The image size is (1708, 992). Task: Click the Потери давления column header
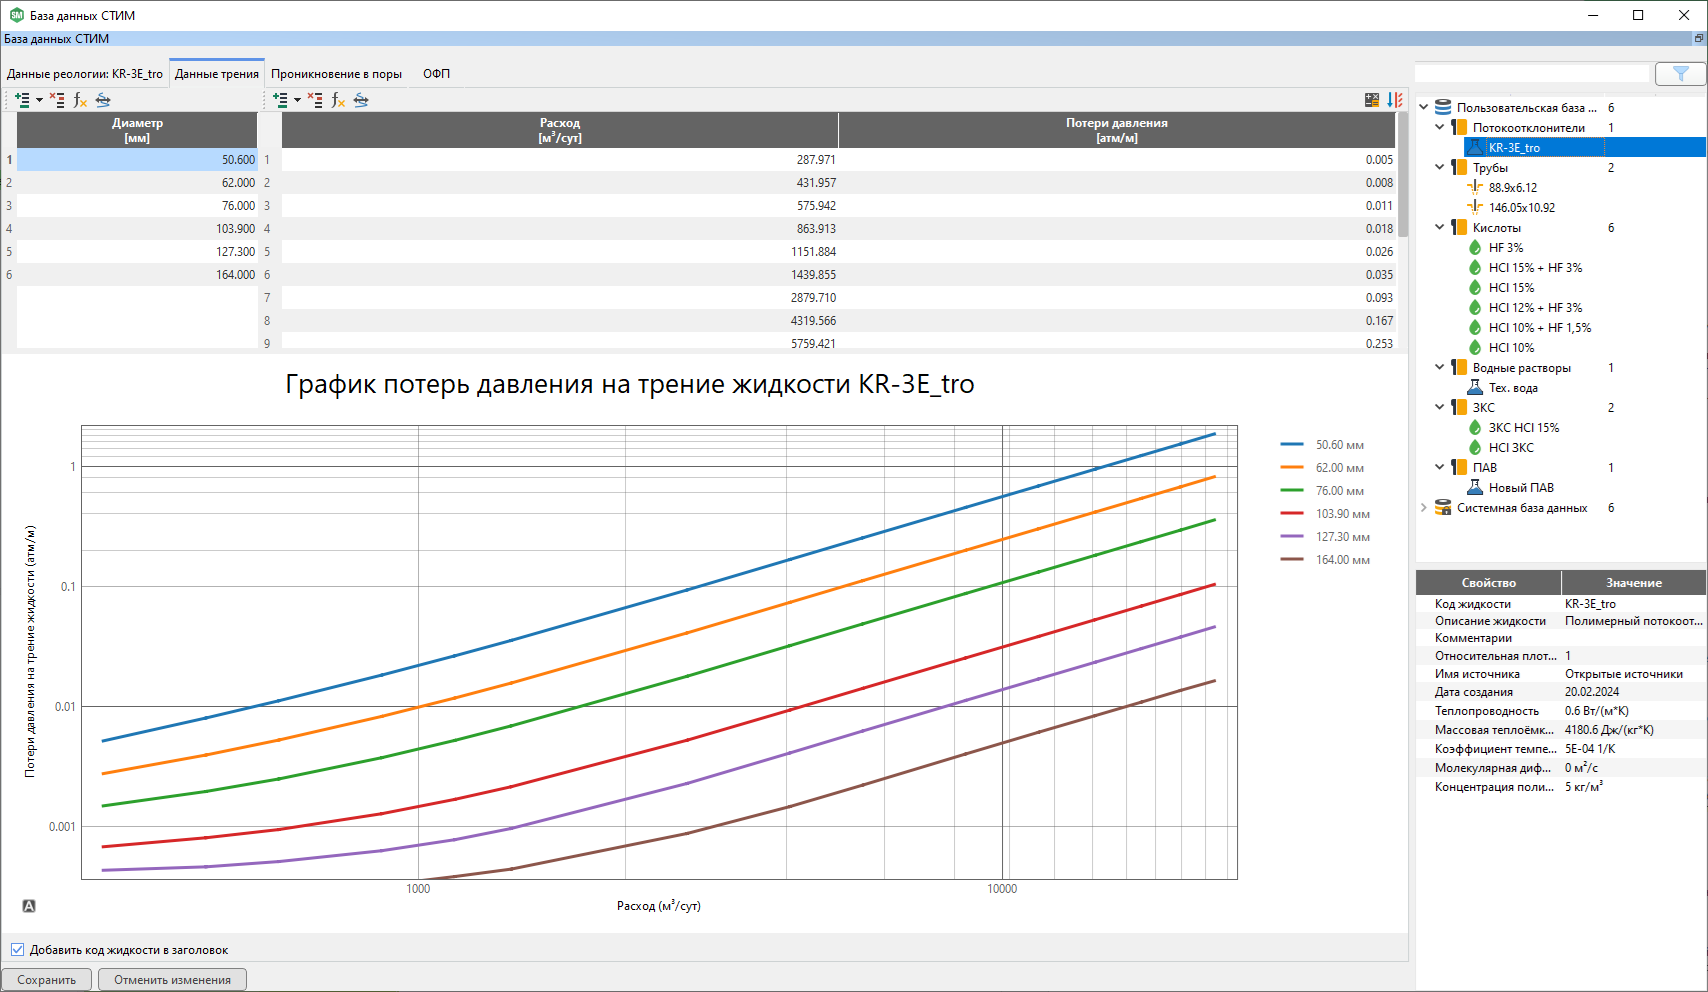click(x=1116, y=130)
